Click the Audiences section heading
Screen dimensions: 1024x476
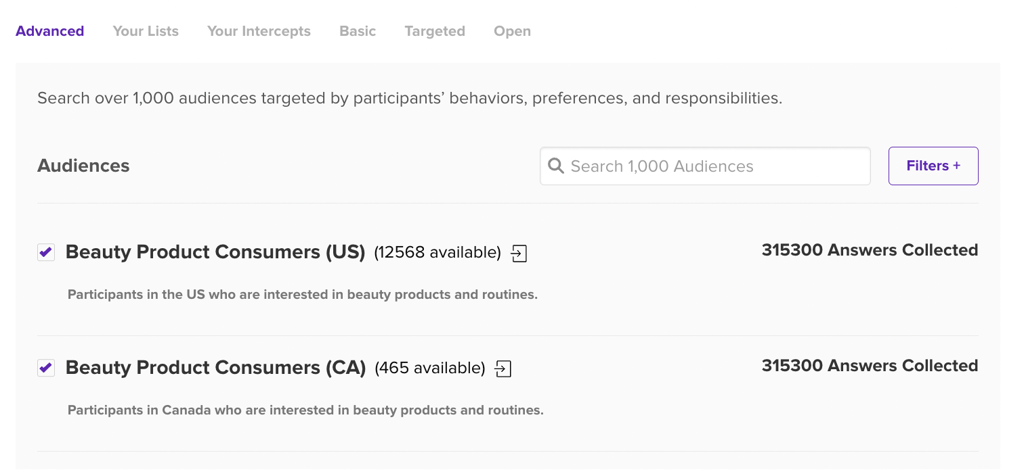pos(83,166)
